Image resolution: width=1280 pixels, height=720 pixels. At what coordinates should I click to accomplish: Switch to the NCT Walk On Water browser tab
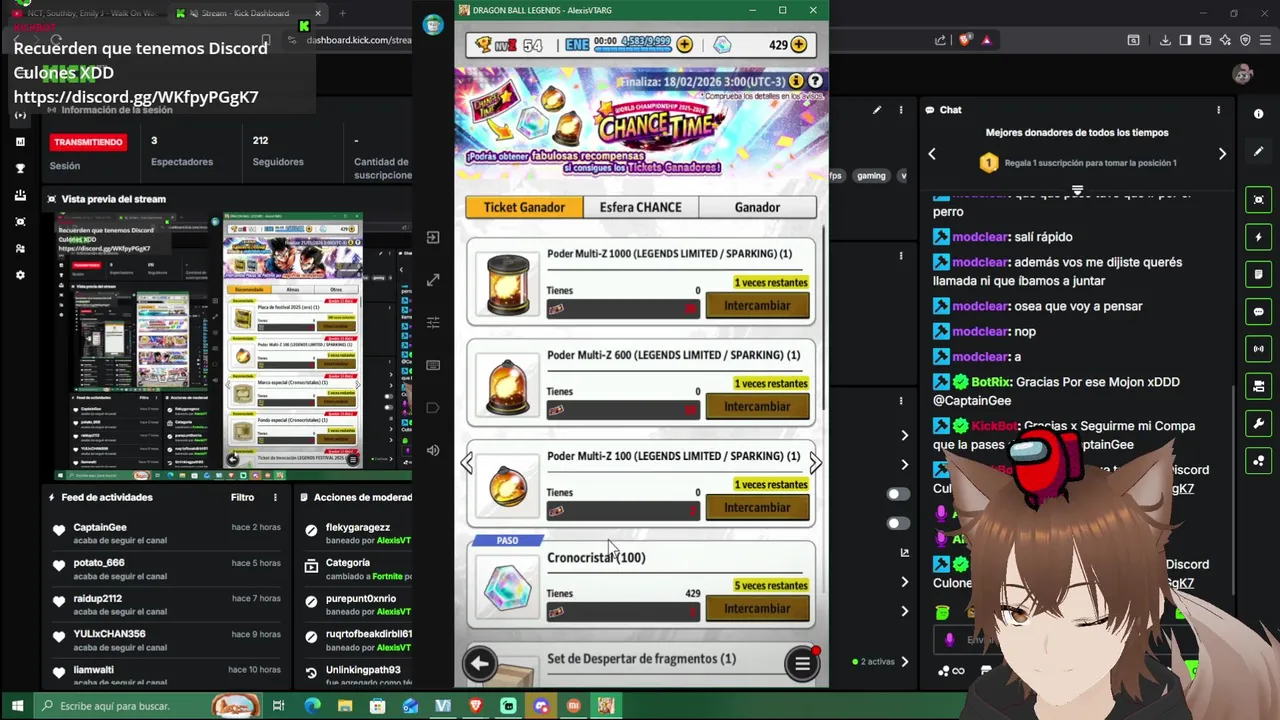point(84,13)
